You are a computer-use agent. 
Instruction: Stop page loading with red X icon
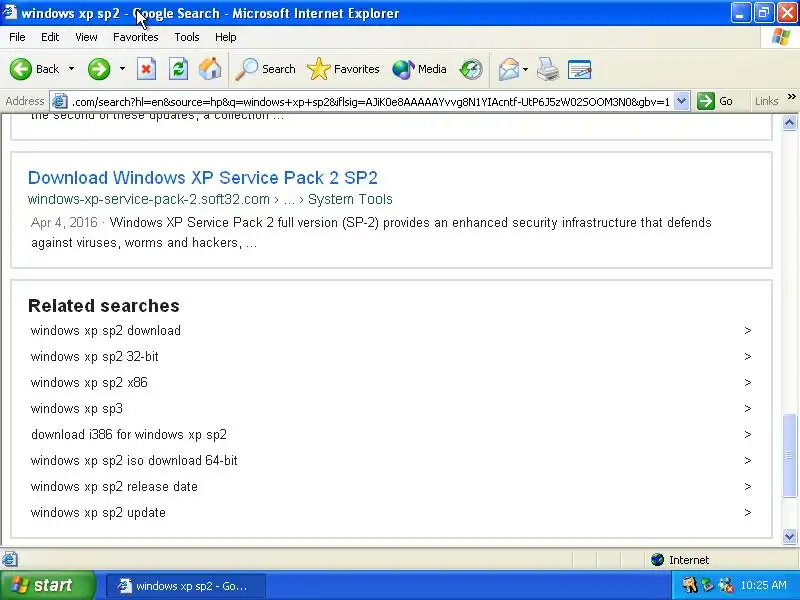[146, 69]
